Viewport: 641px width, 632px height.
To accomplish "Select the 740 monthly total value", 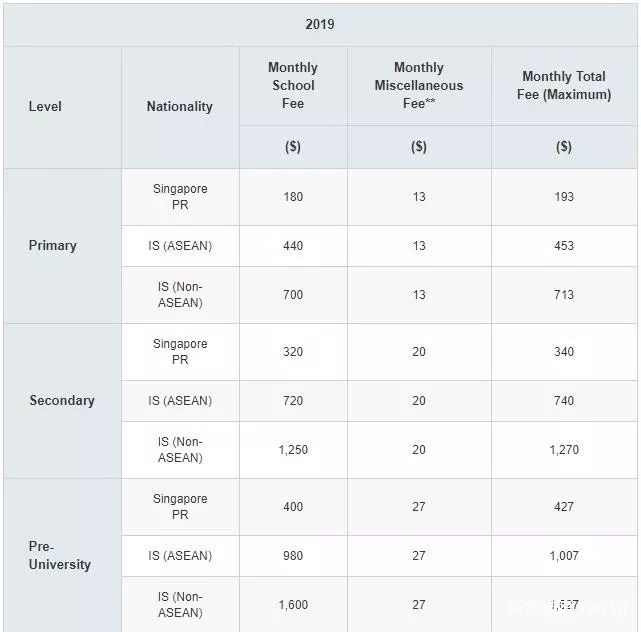I will click(564, 401).
